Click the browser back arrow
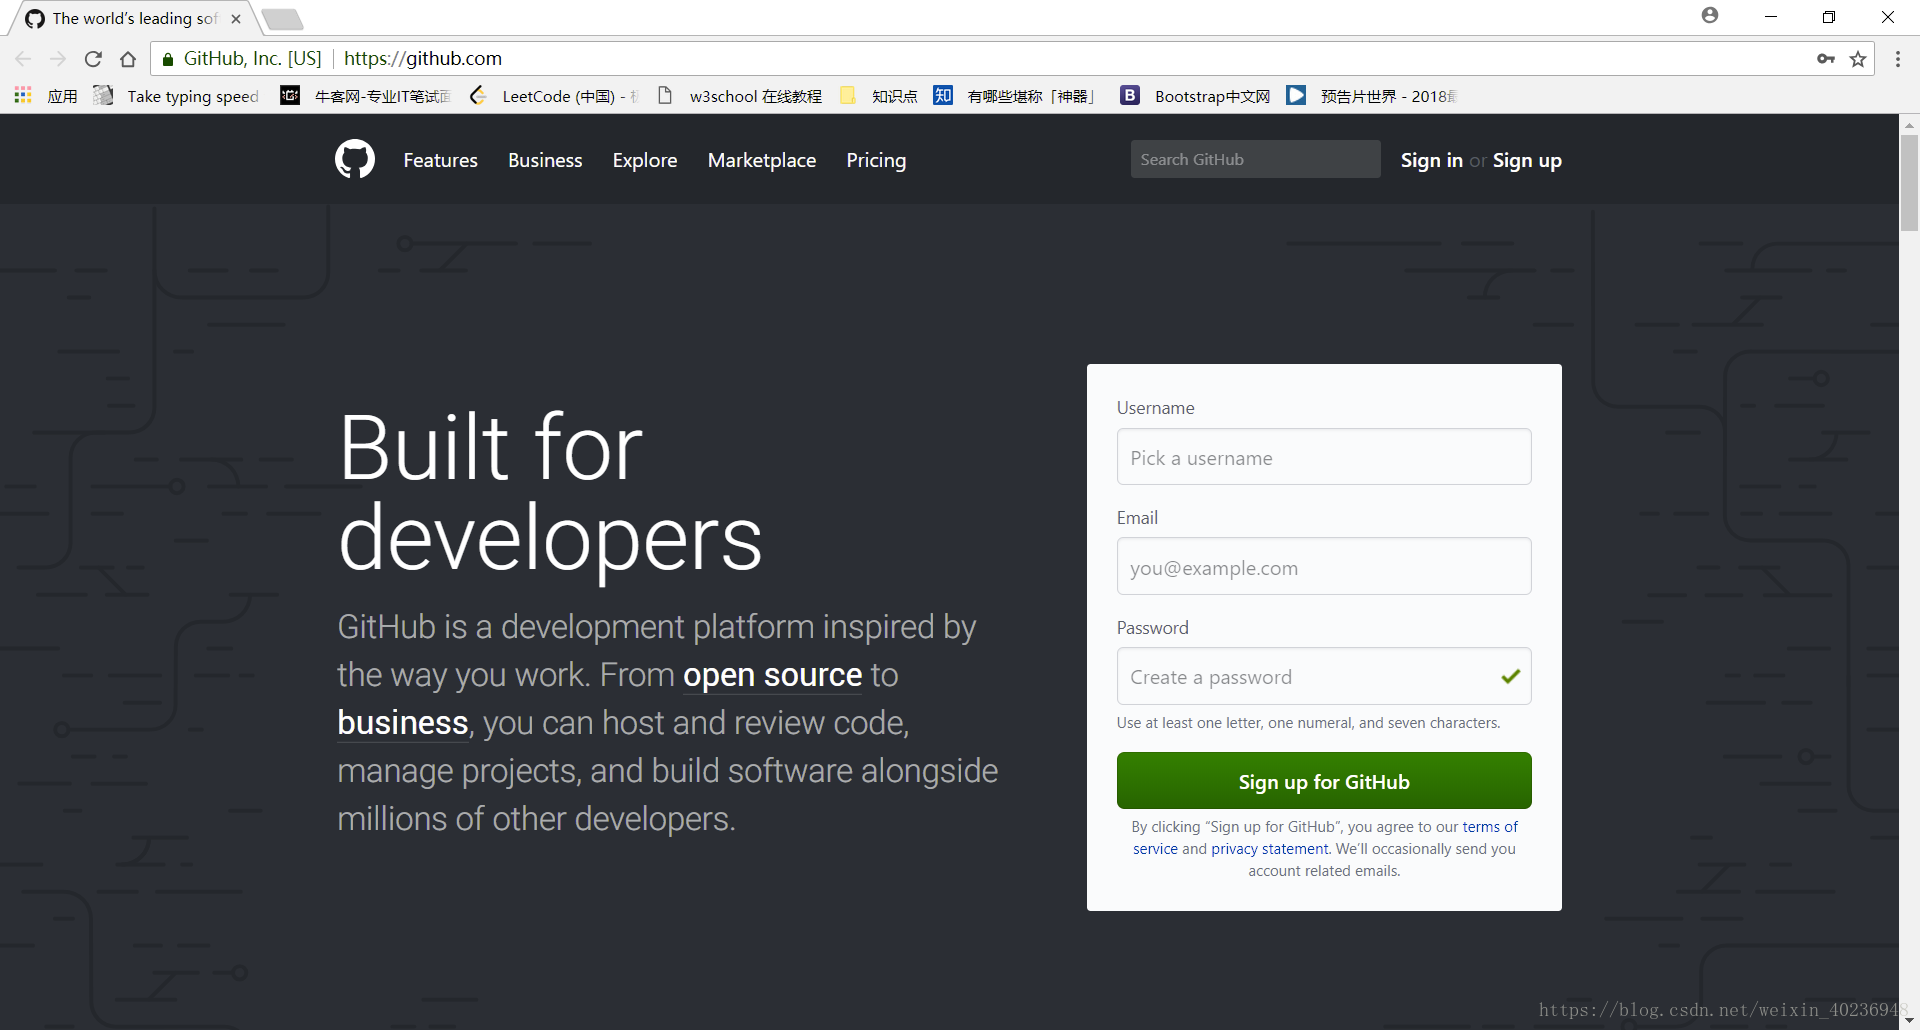The width and height of the screenshot is (1920, 1030). click(x=23, y=59)
